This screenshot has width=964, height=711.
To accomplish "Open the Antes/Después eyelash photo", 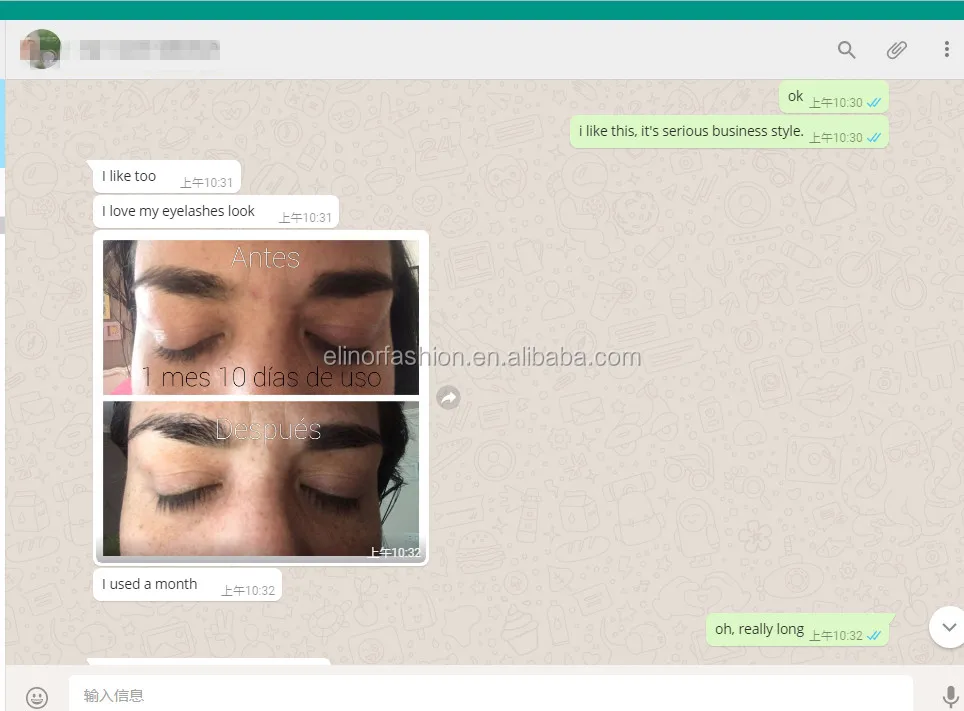I will [x=261, y=398].
